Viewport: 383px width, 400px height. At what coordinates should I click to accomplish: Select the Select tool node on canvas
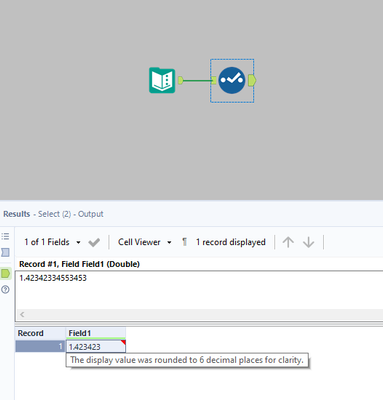click(232, 80)
